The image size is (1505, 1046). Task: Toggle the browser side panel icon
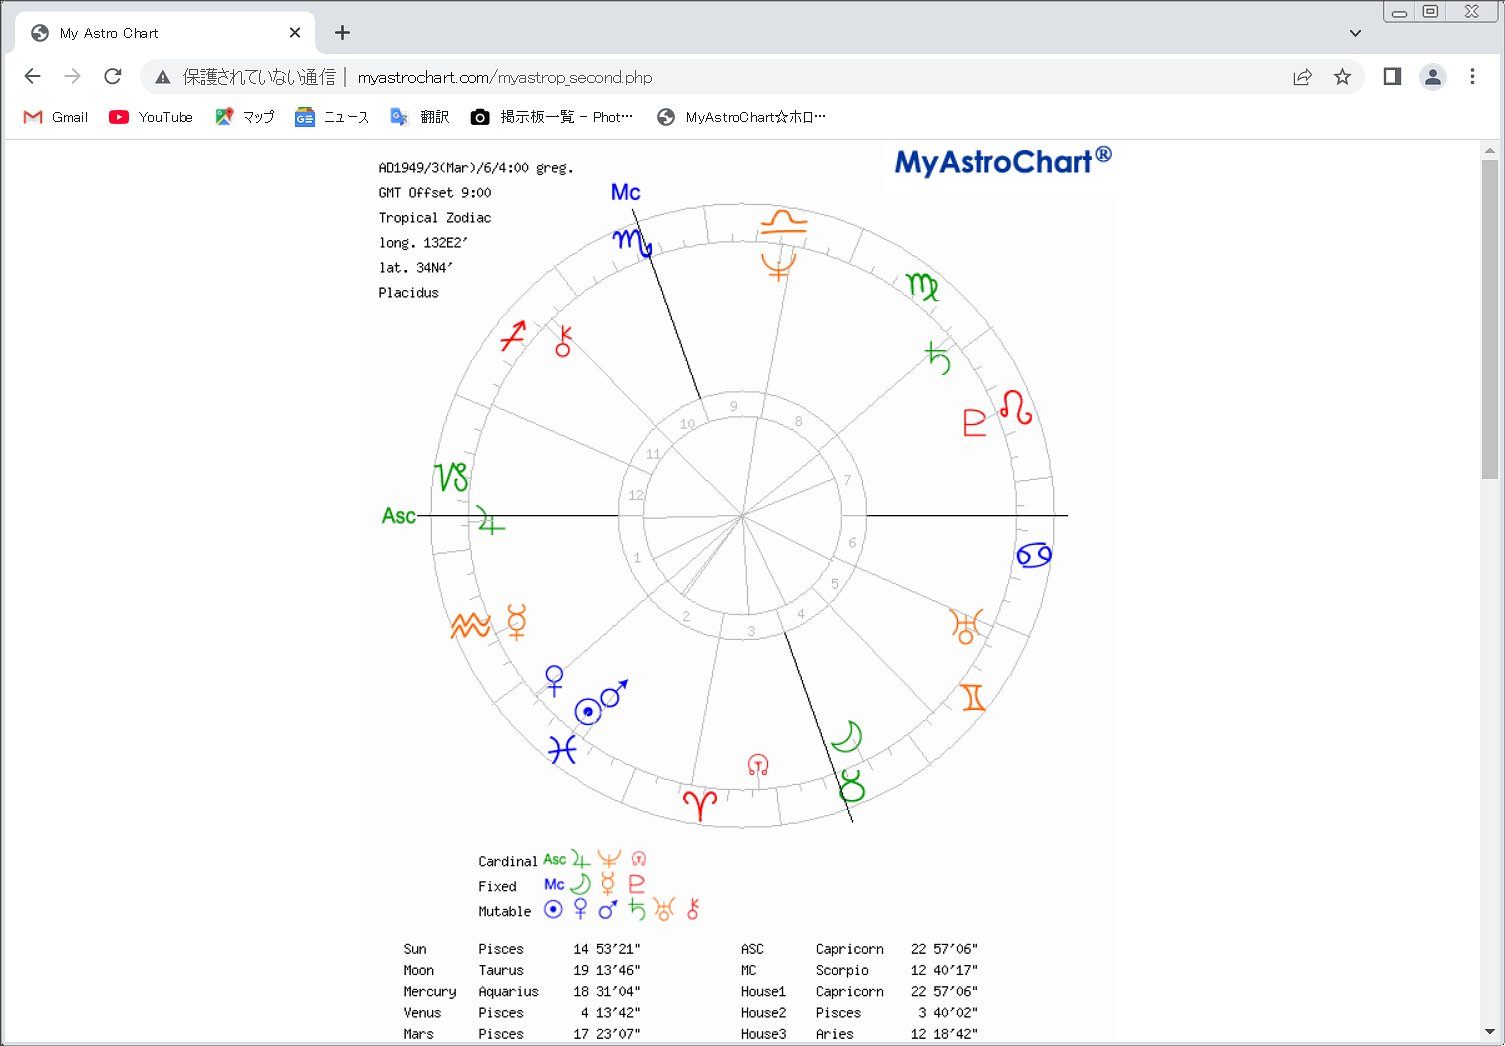(x=1392, y=76)
